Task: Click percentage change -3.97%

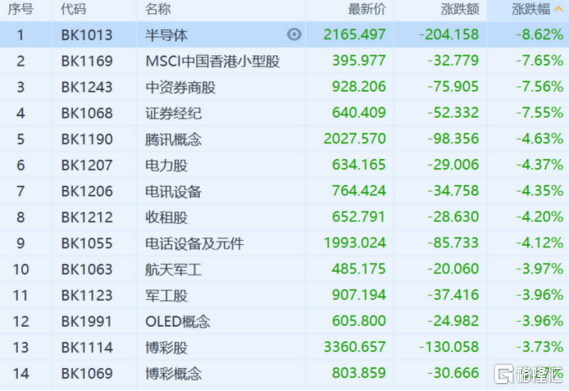Action: (540, 269)
